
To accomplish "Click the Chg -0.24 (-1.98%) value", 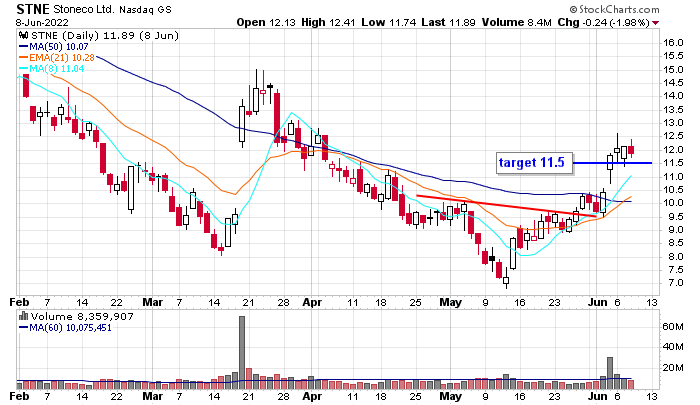I will [603, 22].
